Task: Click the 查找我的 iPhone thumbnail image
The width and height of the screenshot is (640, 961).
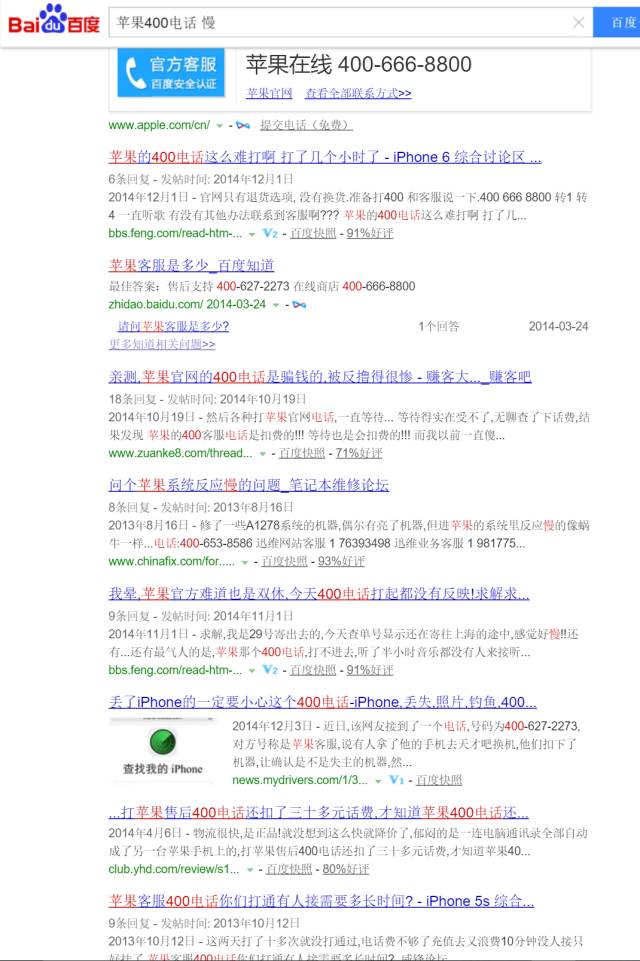Action: (162, 751)
